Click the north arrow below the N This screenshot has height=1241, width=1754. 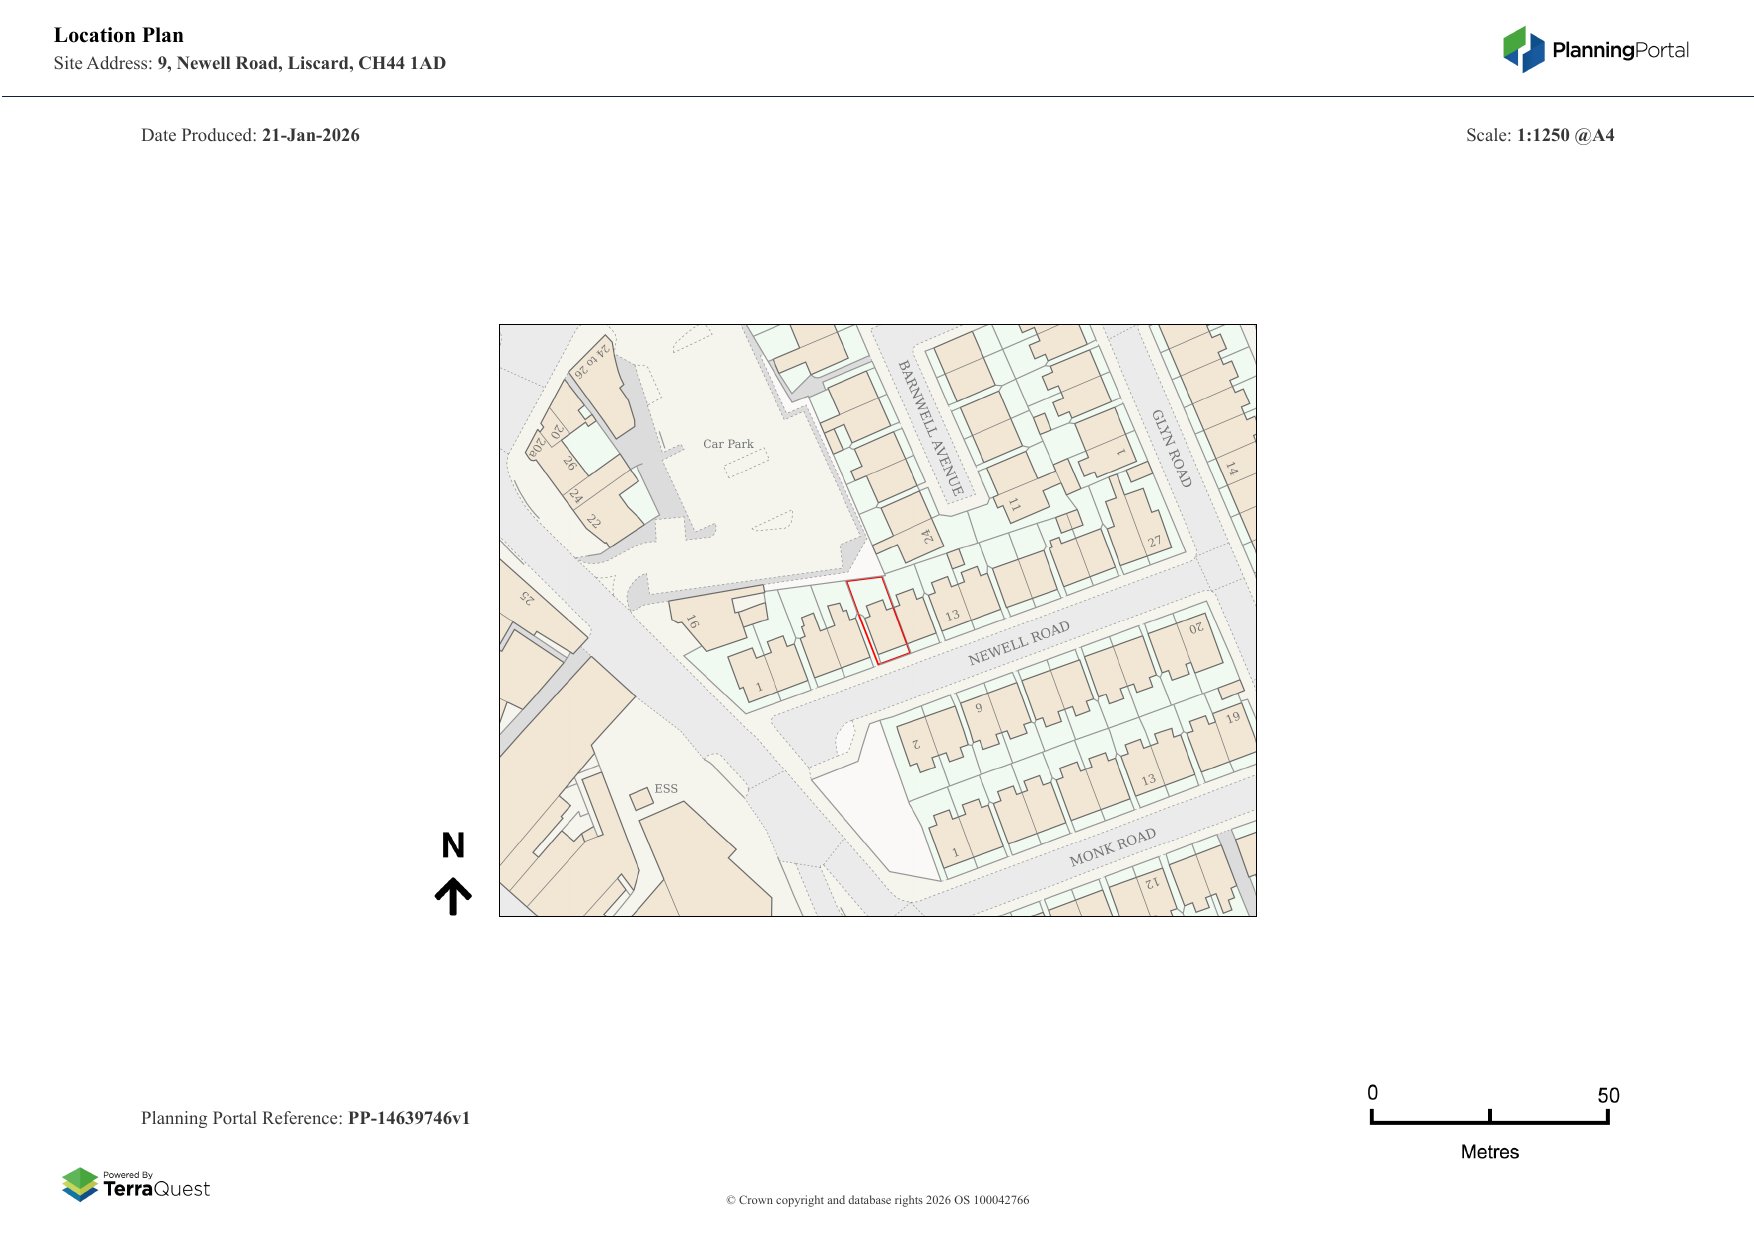pyautogui.click(x=453, y=897)
